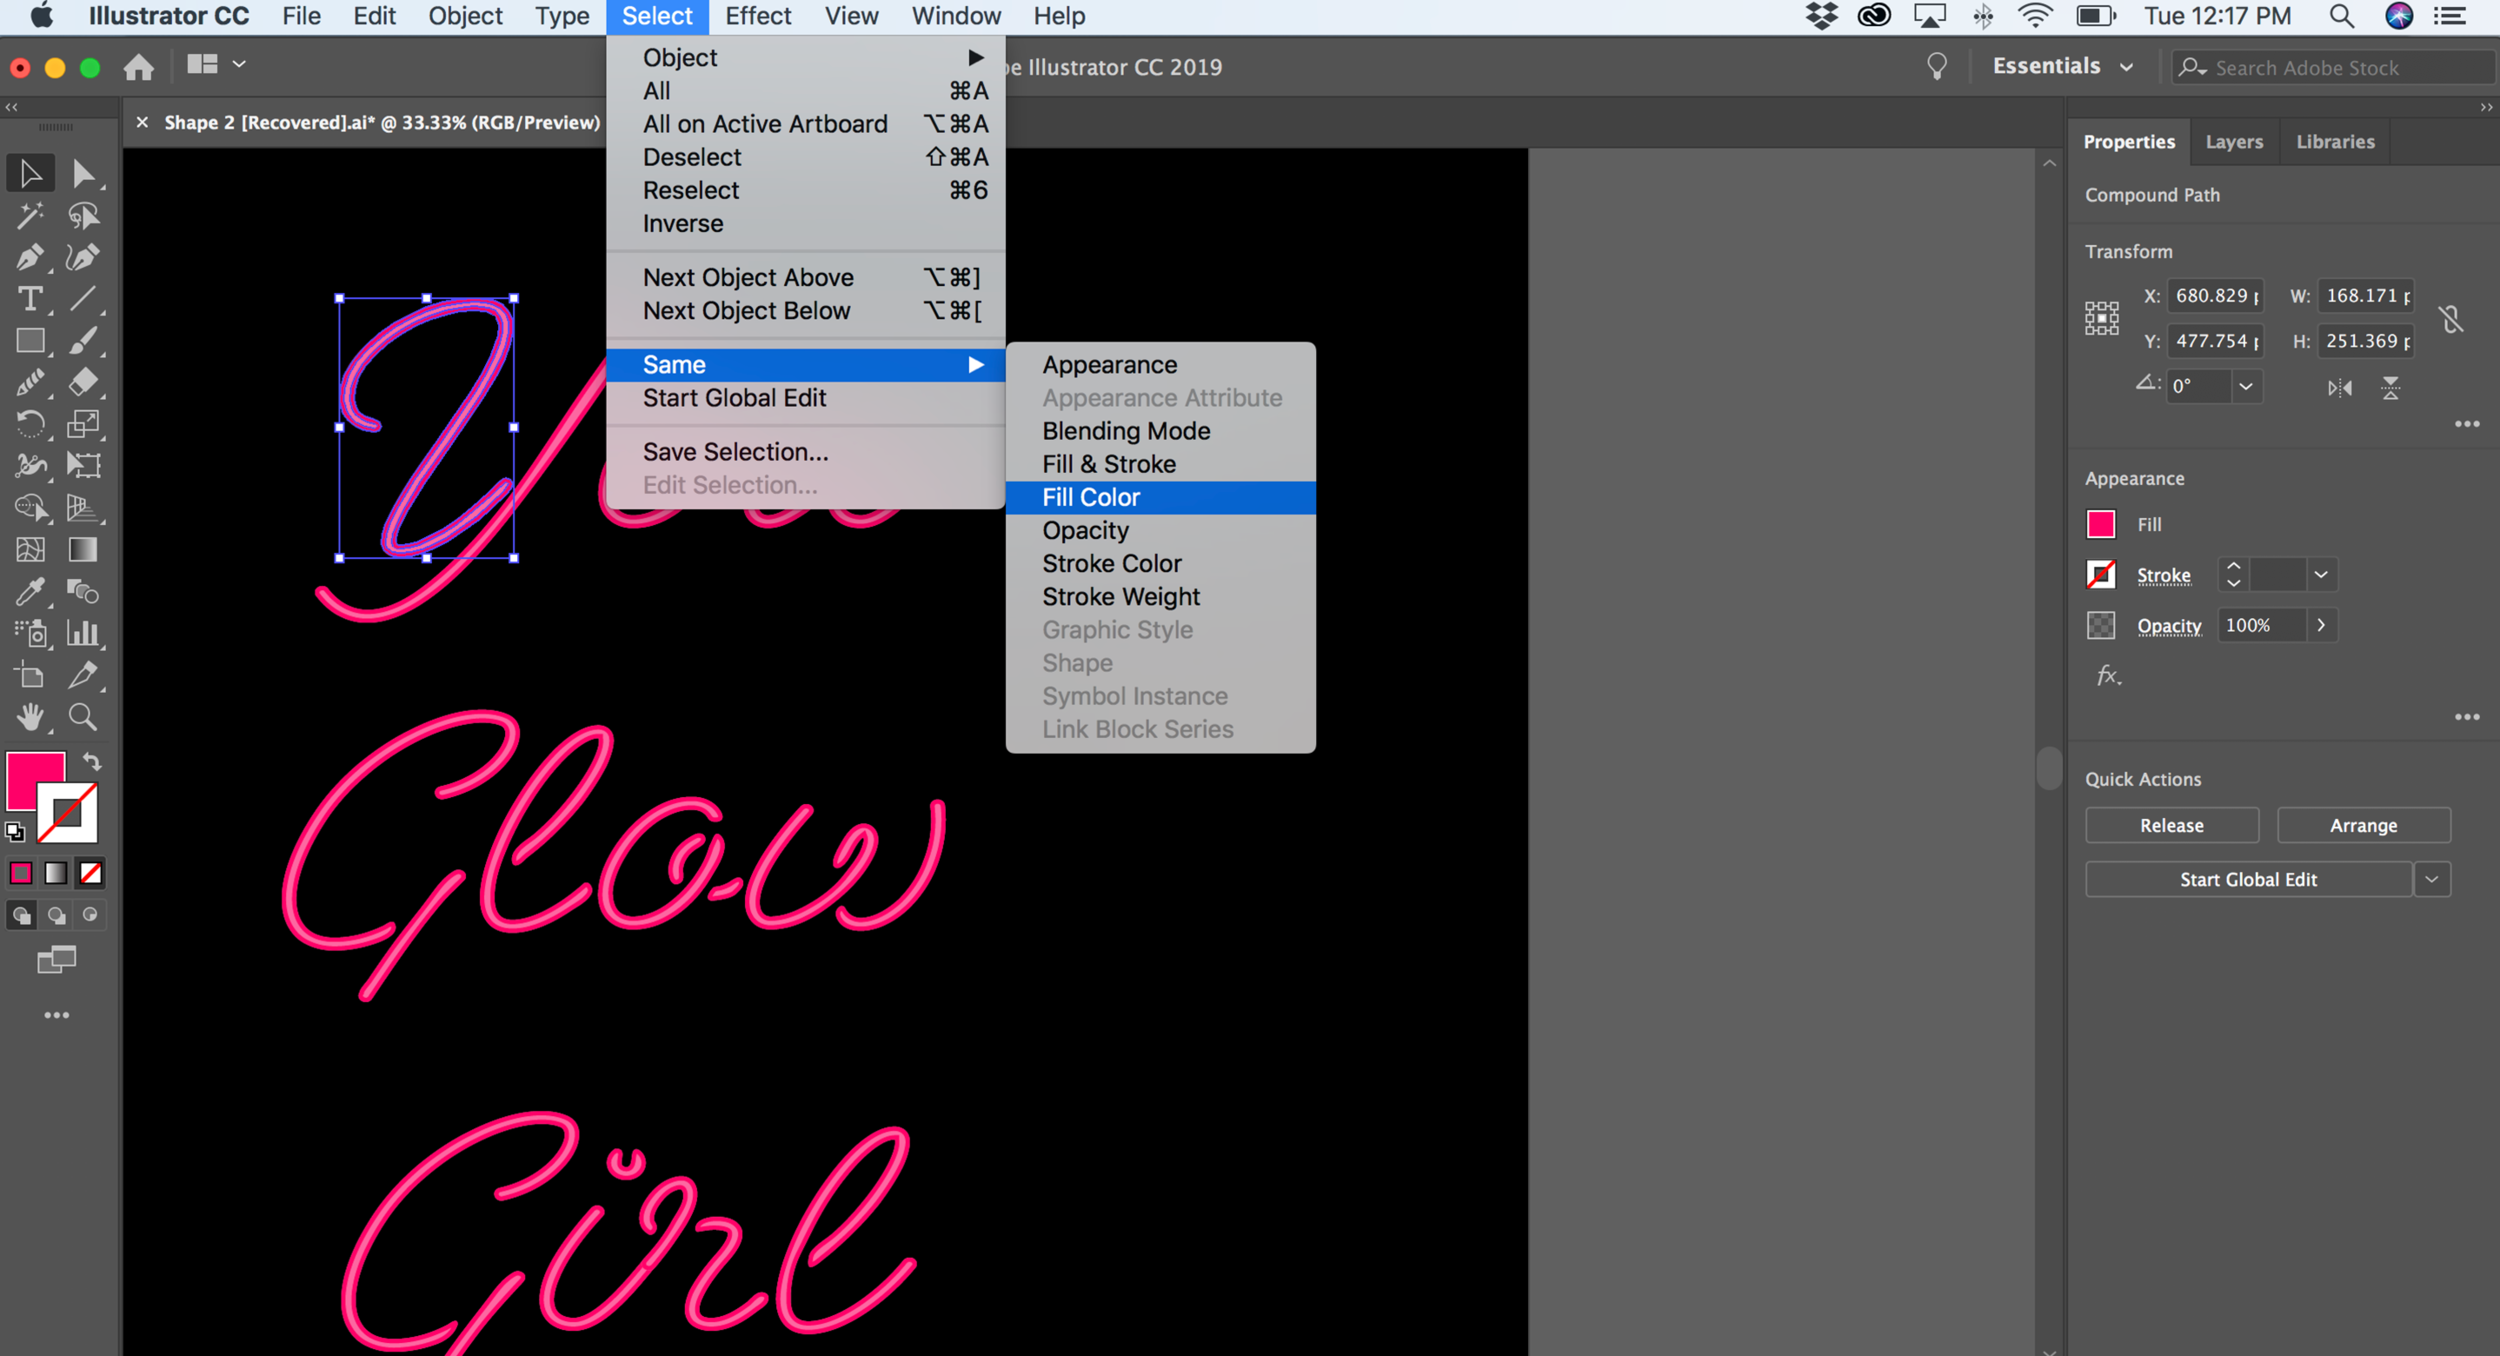Select the Hand tool
This screenshot has height=1356, width=2500.
pos(30,717)
